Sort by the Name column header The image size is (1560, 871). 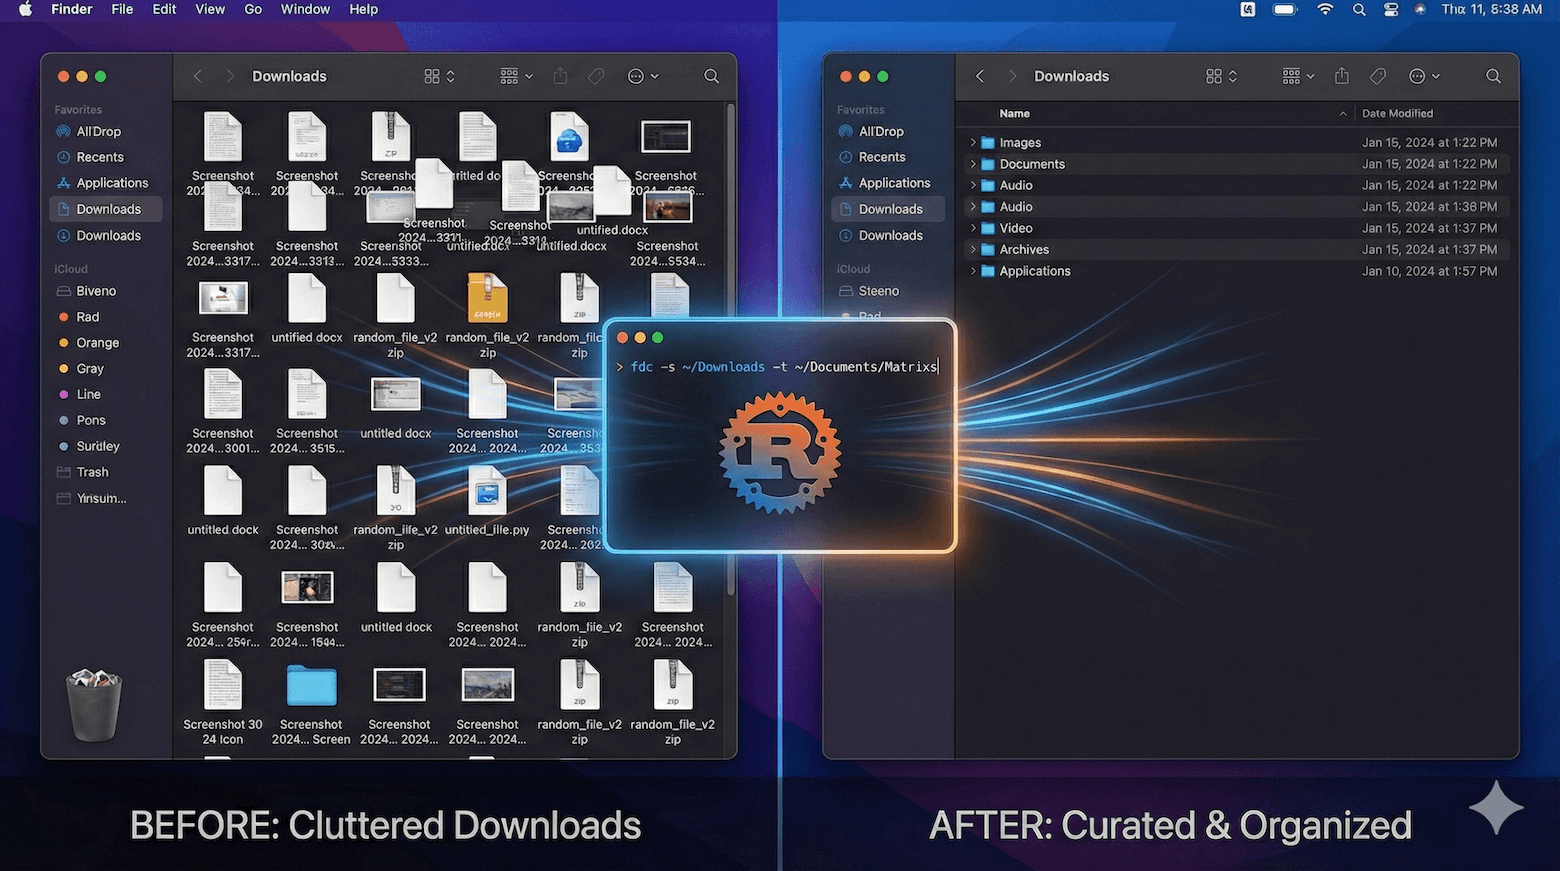click(1015, 114)
